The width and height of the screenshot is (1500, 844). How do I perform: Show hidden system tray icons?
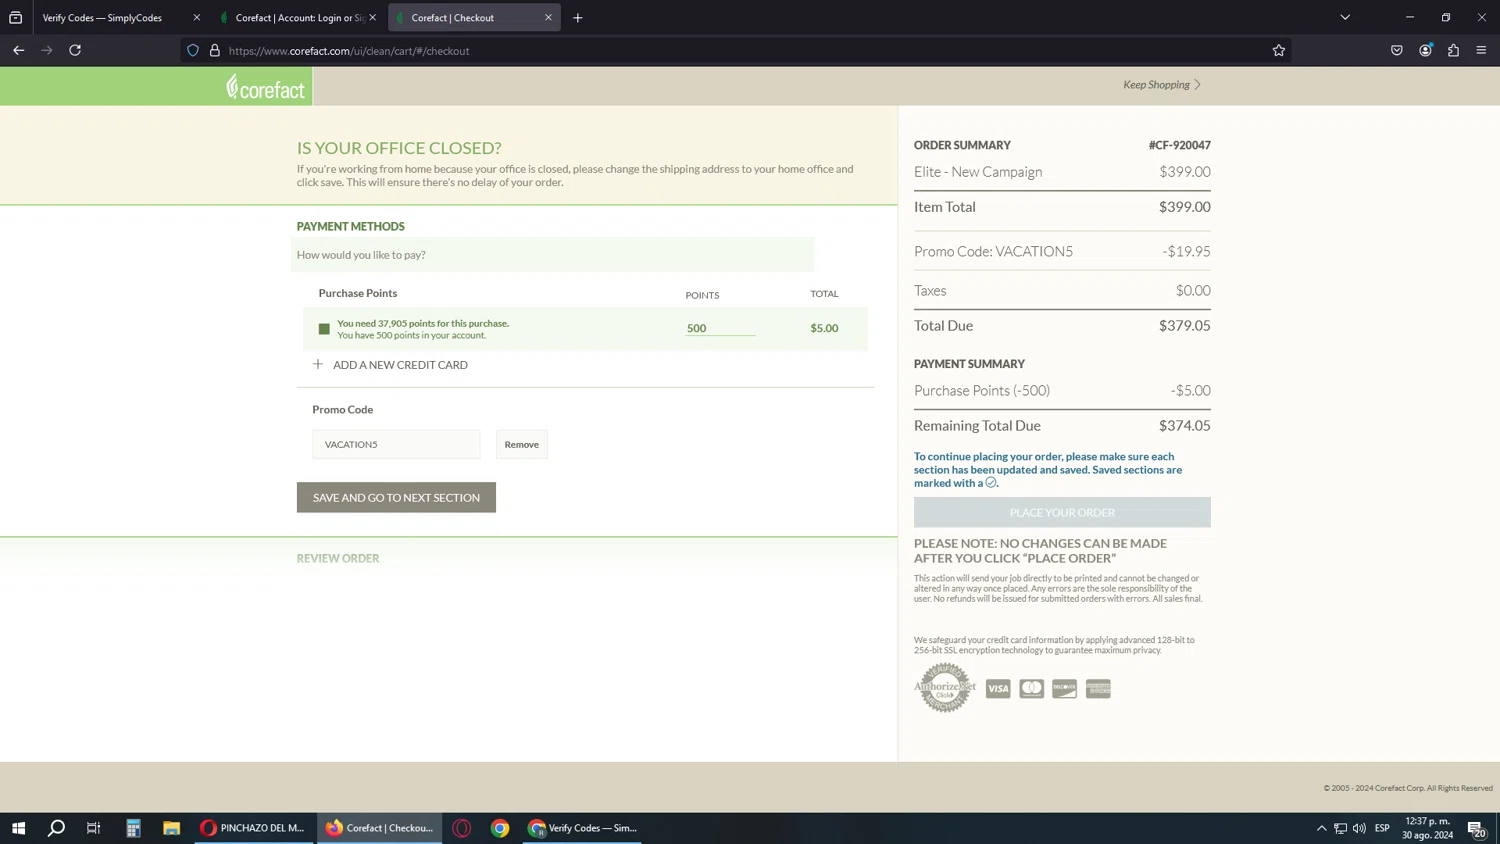click(x=1321, y=828)
